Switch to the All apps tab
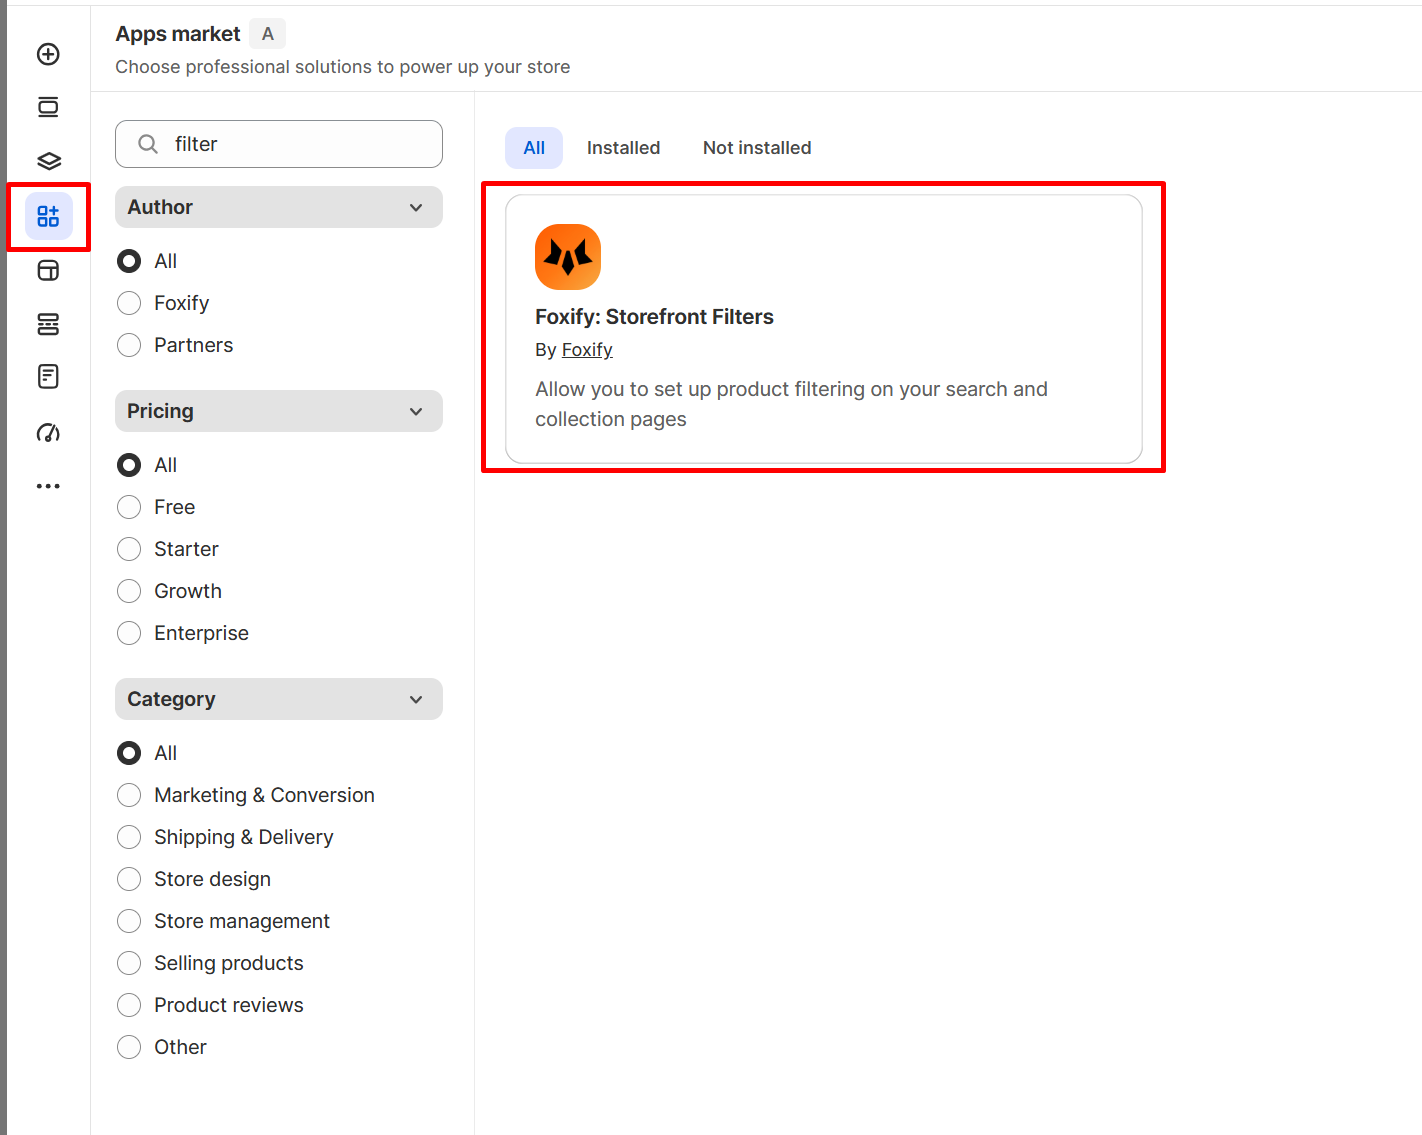The width and height of the screenshot is (1422, 1135). click(534, 148)
